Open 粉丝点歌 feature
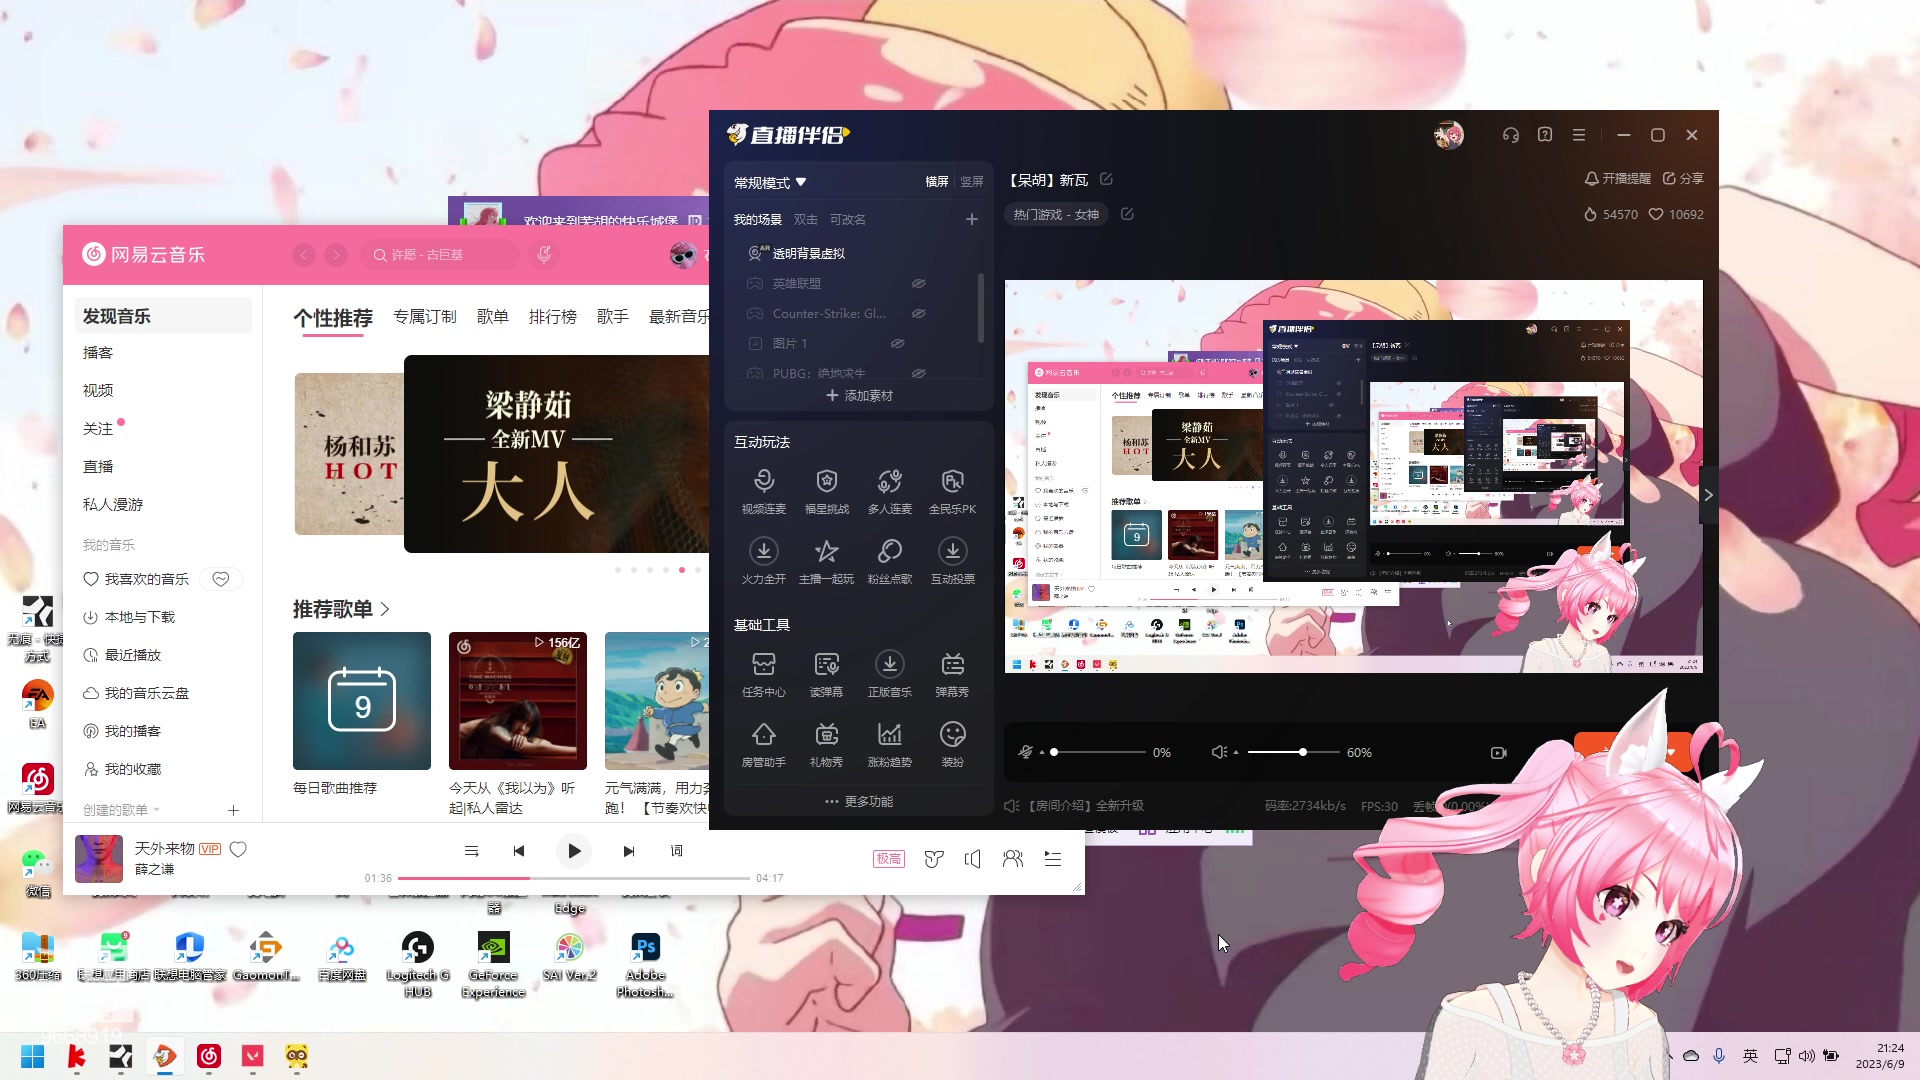Image resolution: width=1920 pixels, height=1080 pixels. 889,561
